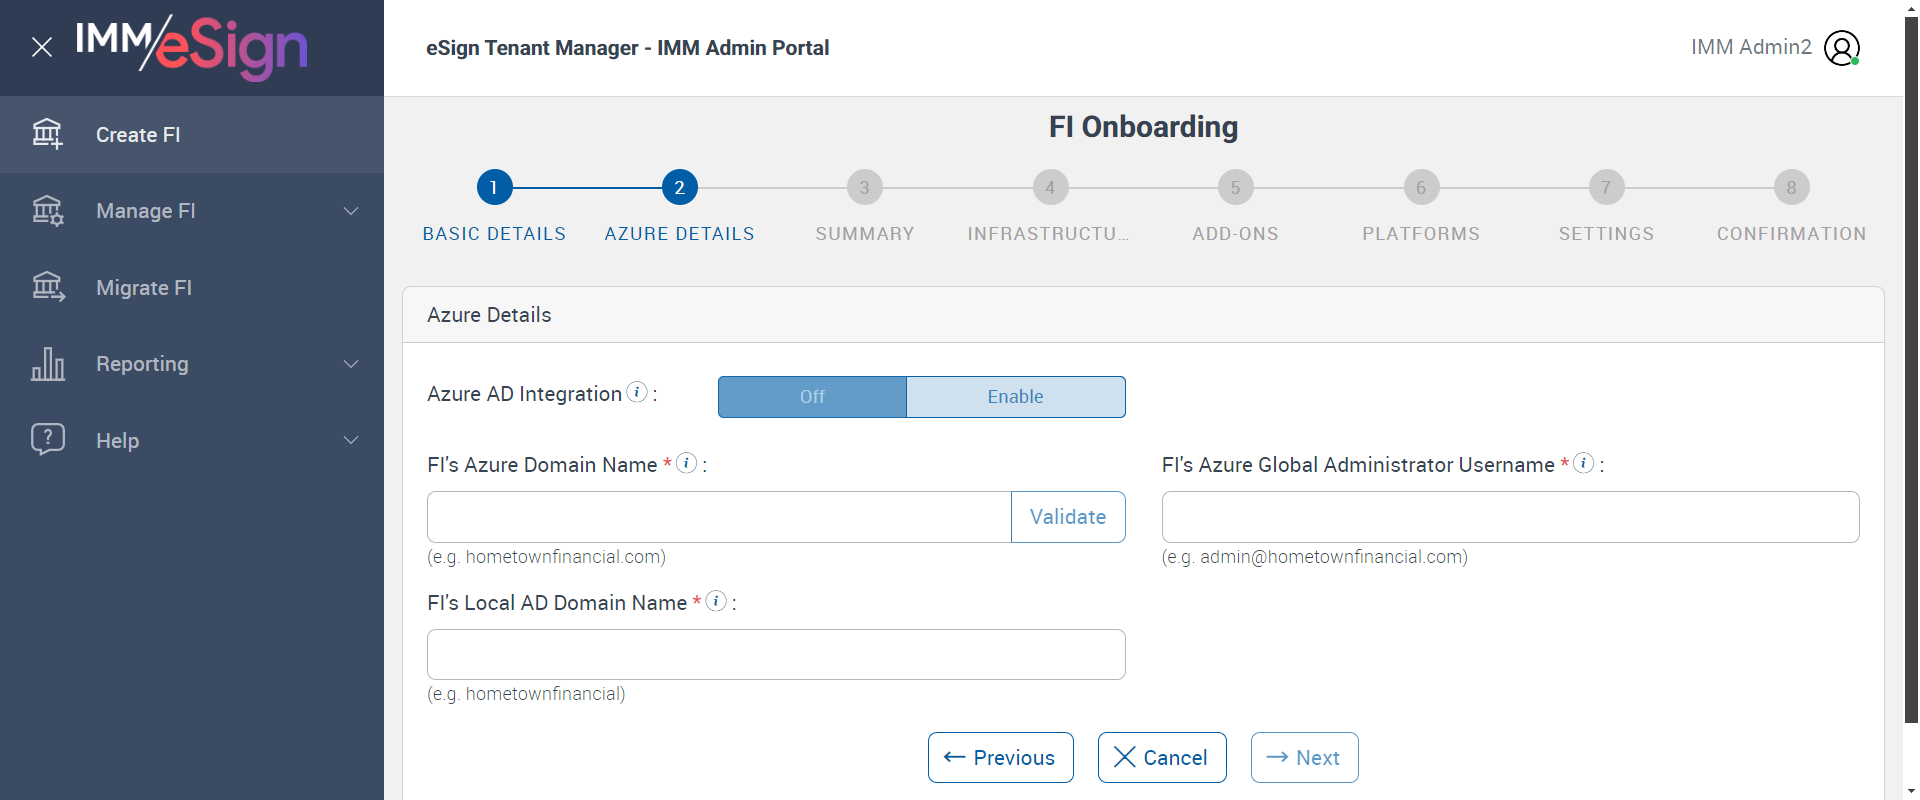The image size is (1920, 800).
Task: Enable Azure AD Integration
Action: coord(1015,397)
